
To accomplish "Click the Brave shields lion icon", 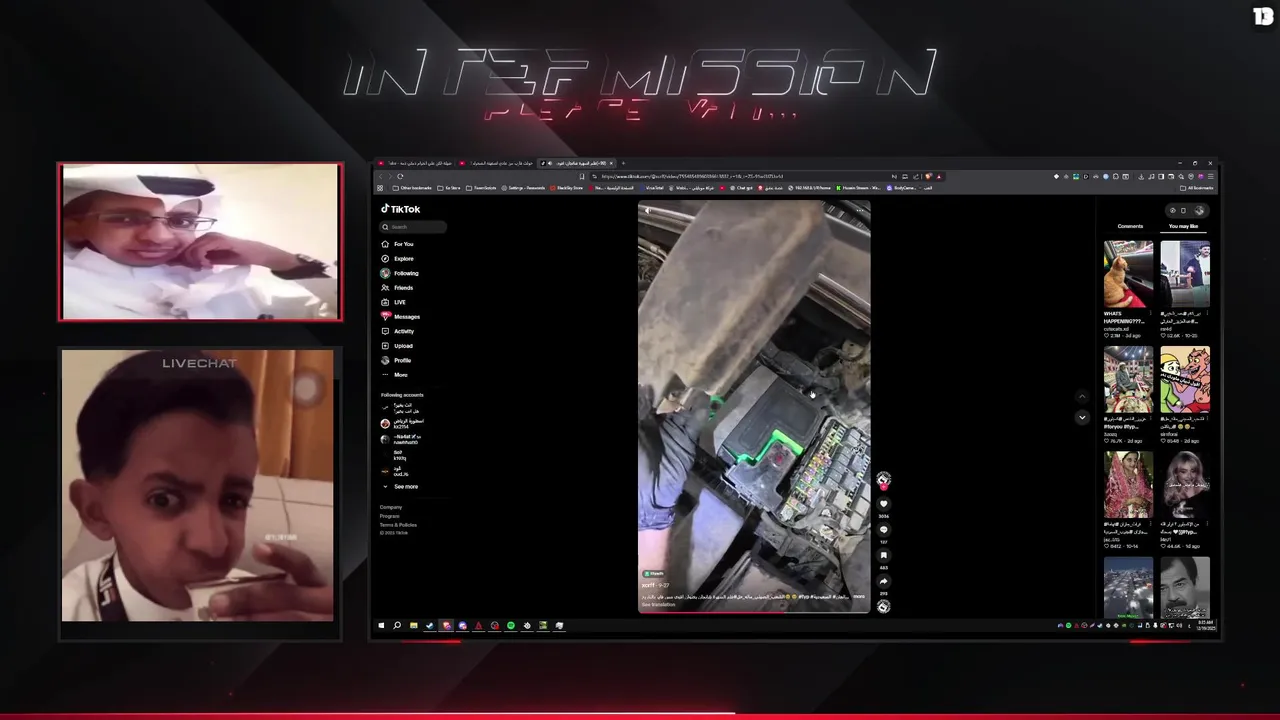I will [928, 176].
